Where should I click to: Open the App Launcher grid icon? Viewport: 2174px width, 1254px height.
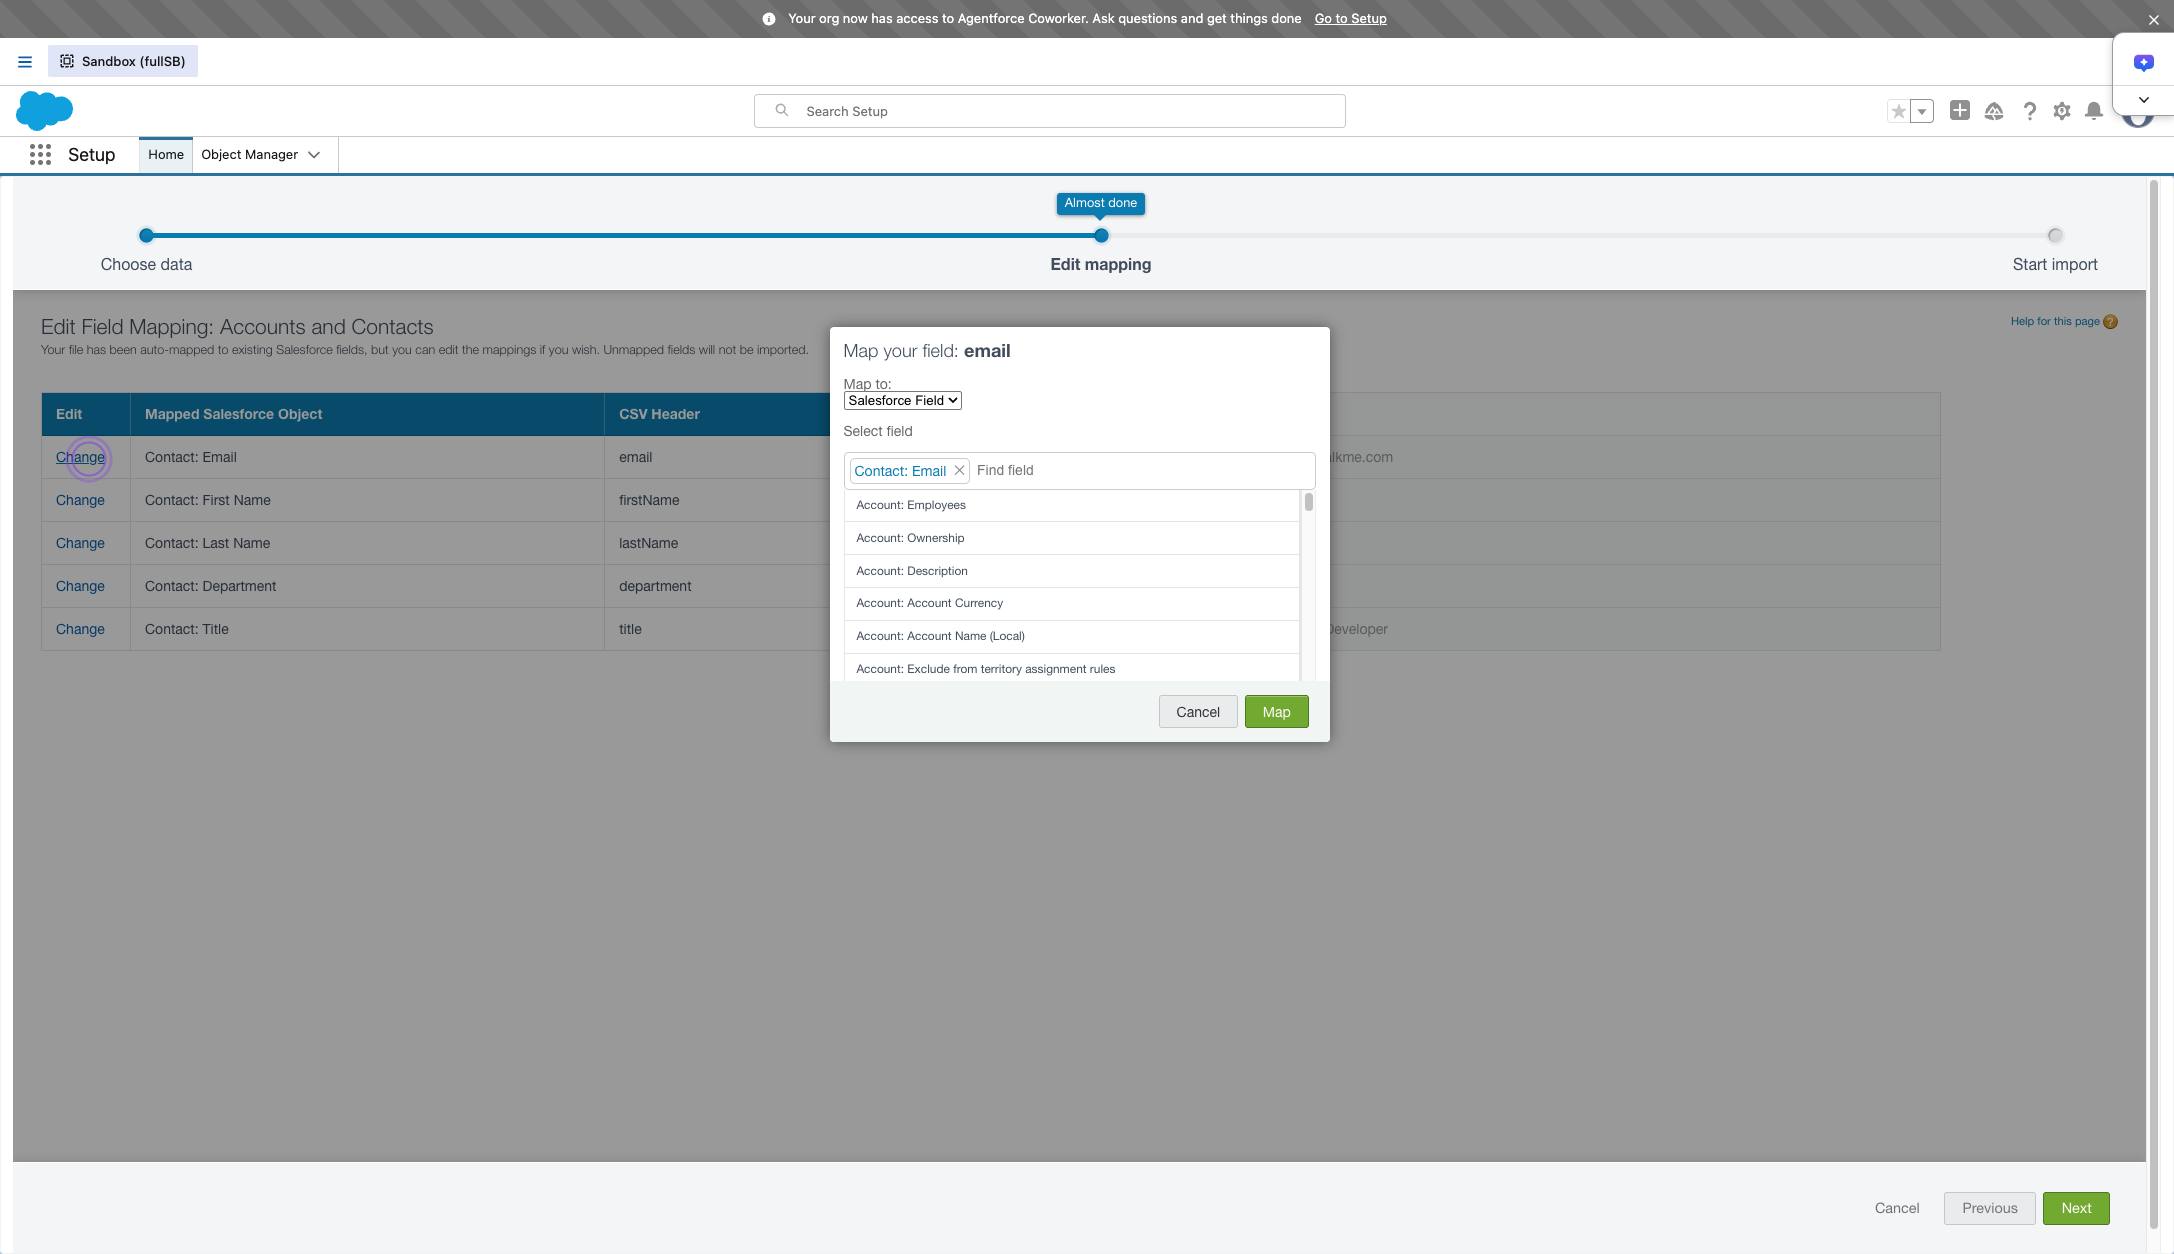(x=40, y=155)
